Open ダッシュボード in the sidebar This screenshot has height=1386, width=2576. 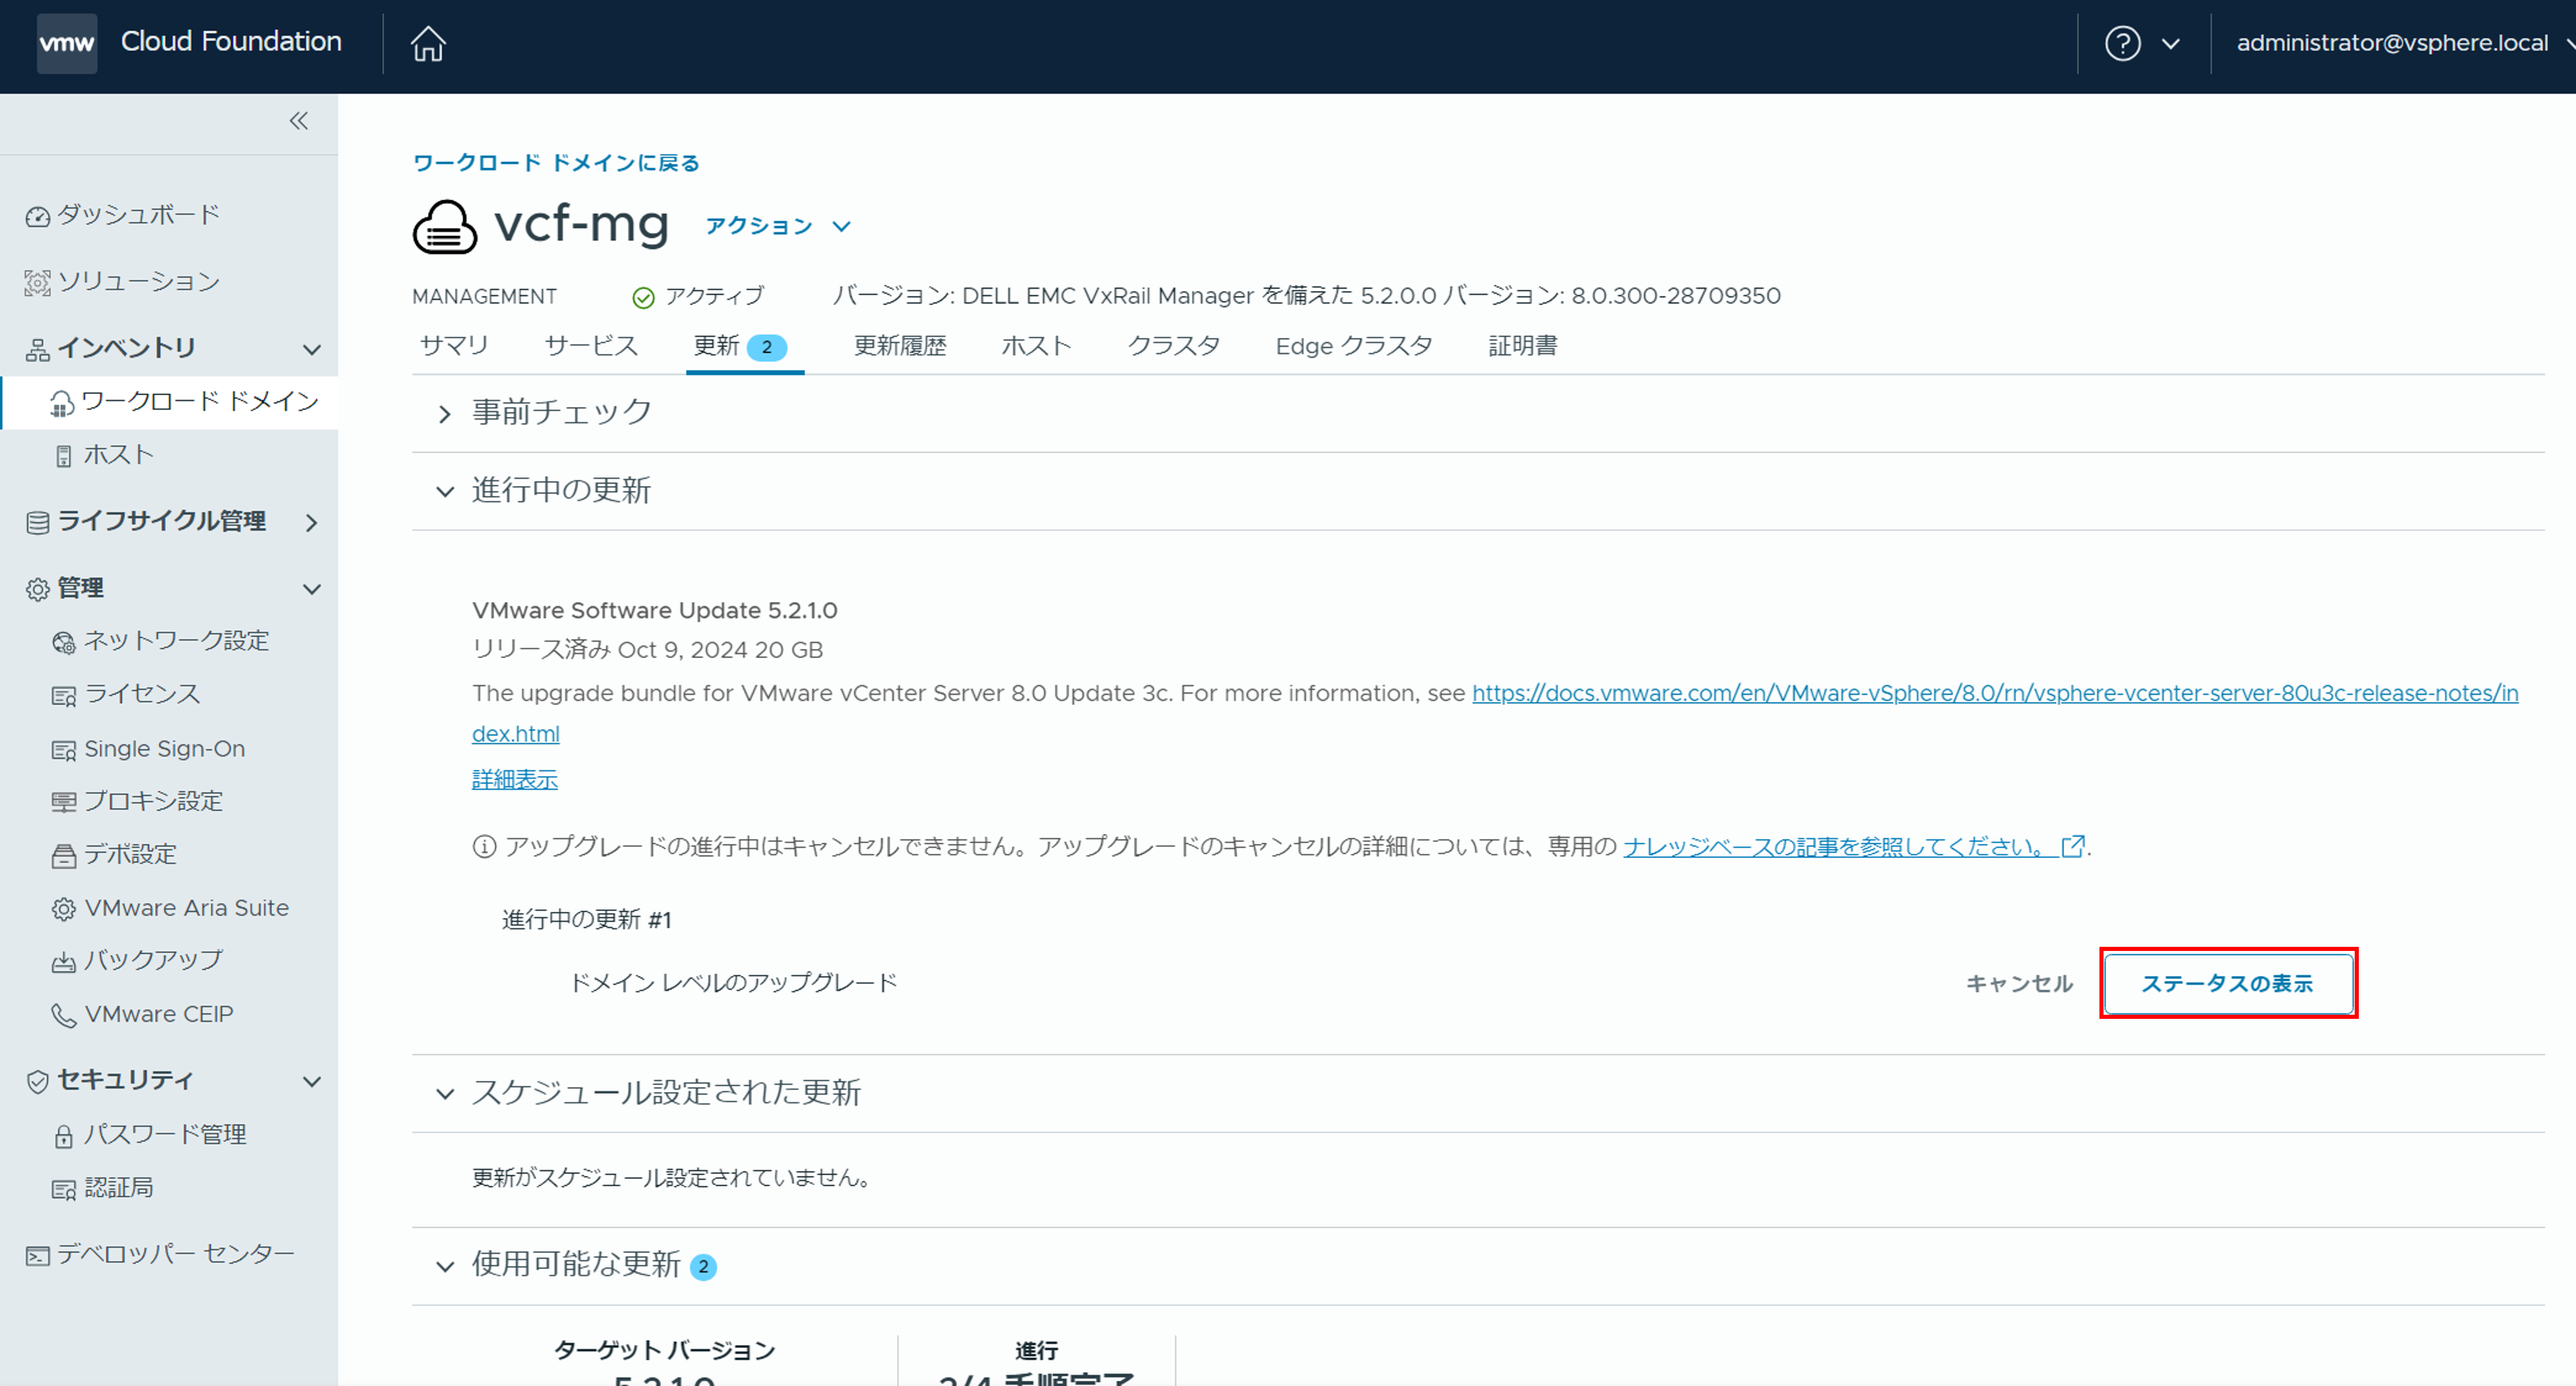138,215
